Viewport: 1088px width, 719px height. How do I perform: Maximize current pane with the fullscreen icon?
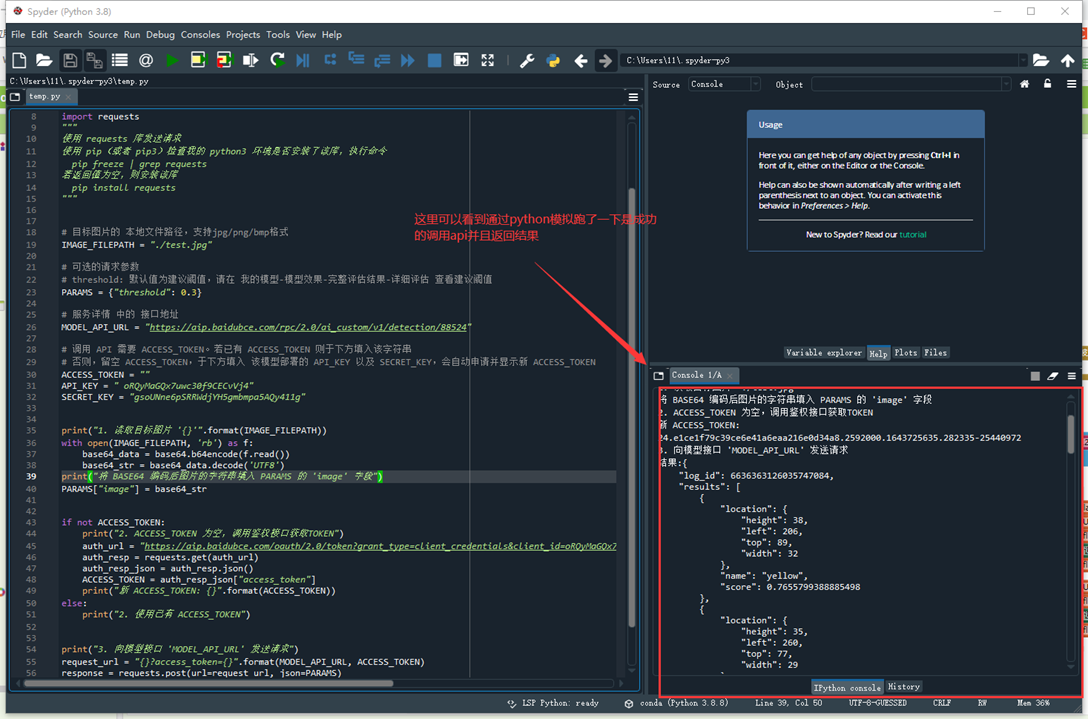(487, 60)
